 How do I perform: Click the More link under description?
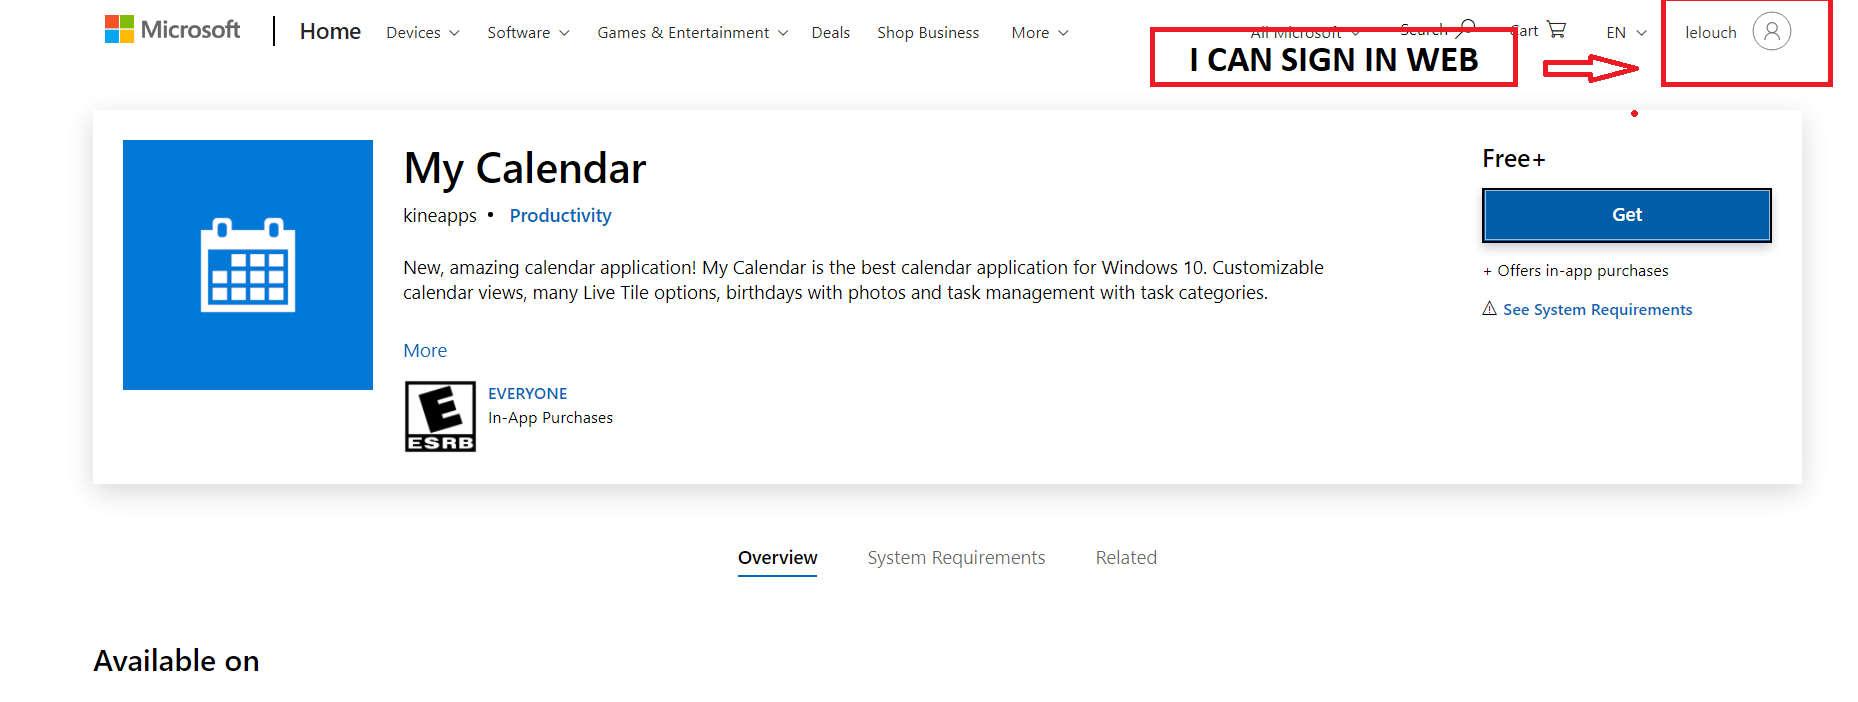pos(425,351)
